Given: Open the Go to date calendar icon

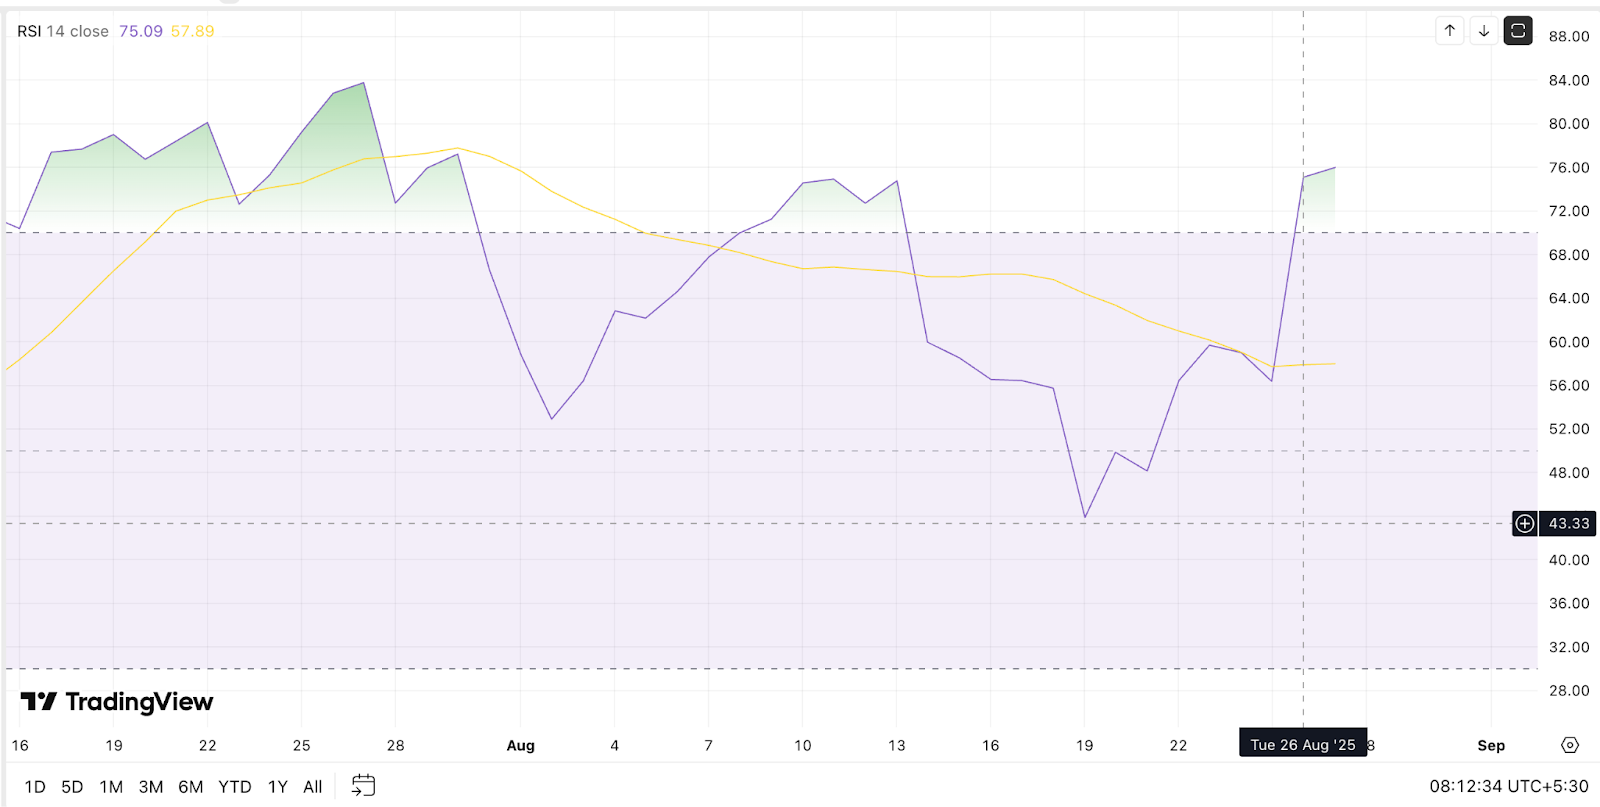Looking at the screenshot, I should point(363,786).
